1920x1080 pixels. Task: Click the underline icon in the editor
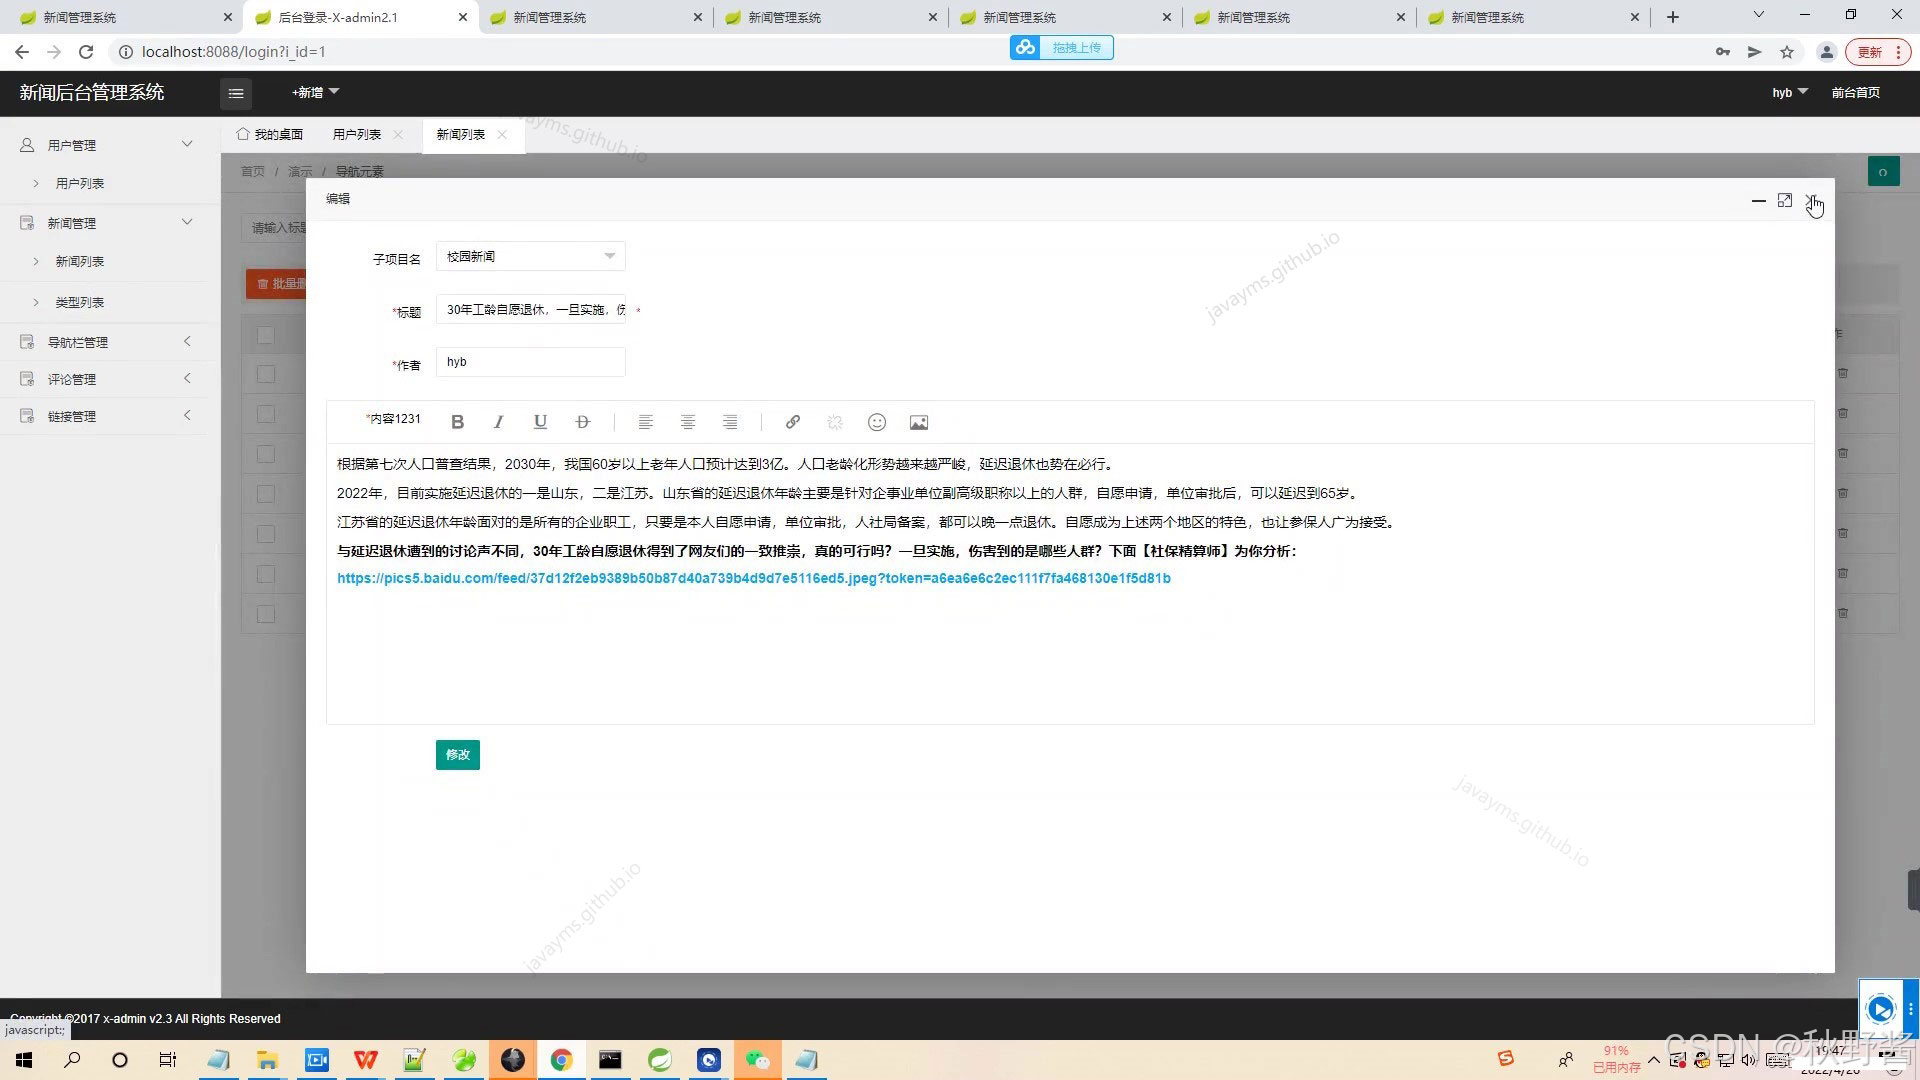[540, 422]
